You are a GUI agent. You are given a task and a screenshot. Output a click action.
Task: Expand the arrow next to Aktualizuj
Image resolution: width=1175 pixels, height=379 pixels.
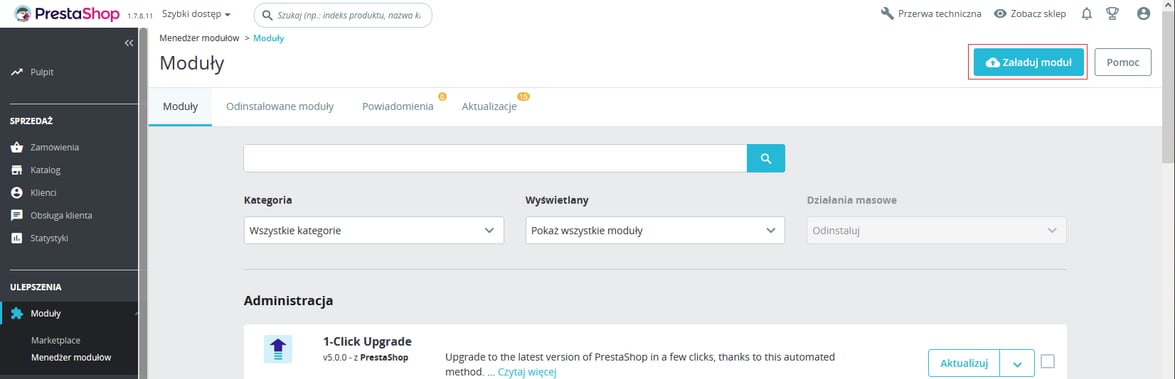click(x=1018, y=363)
